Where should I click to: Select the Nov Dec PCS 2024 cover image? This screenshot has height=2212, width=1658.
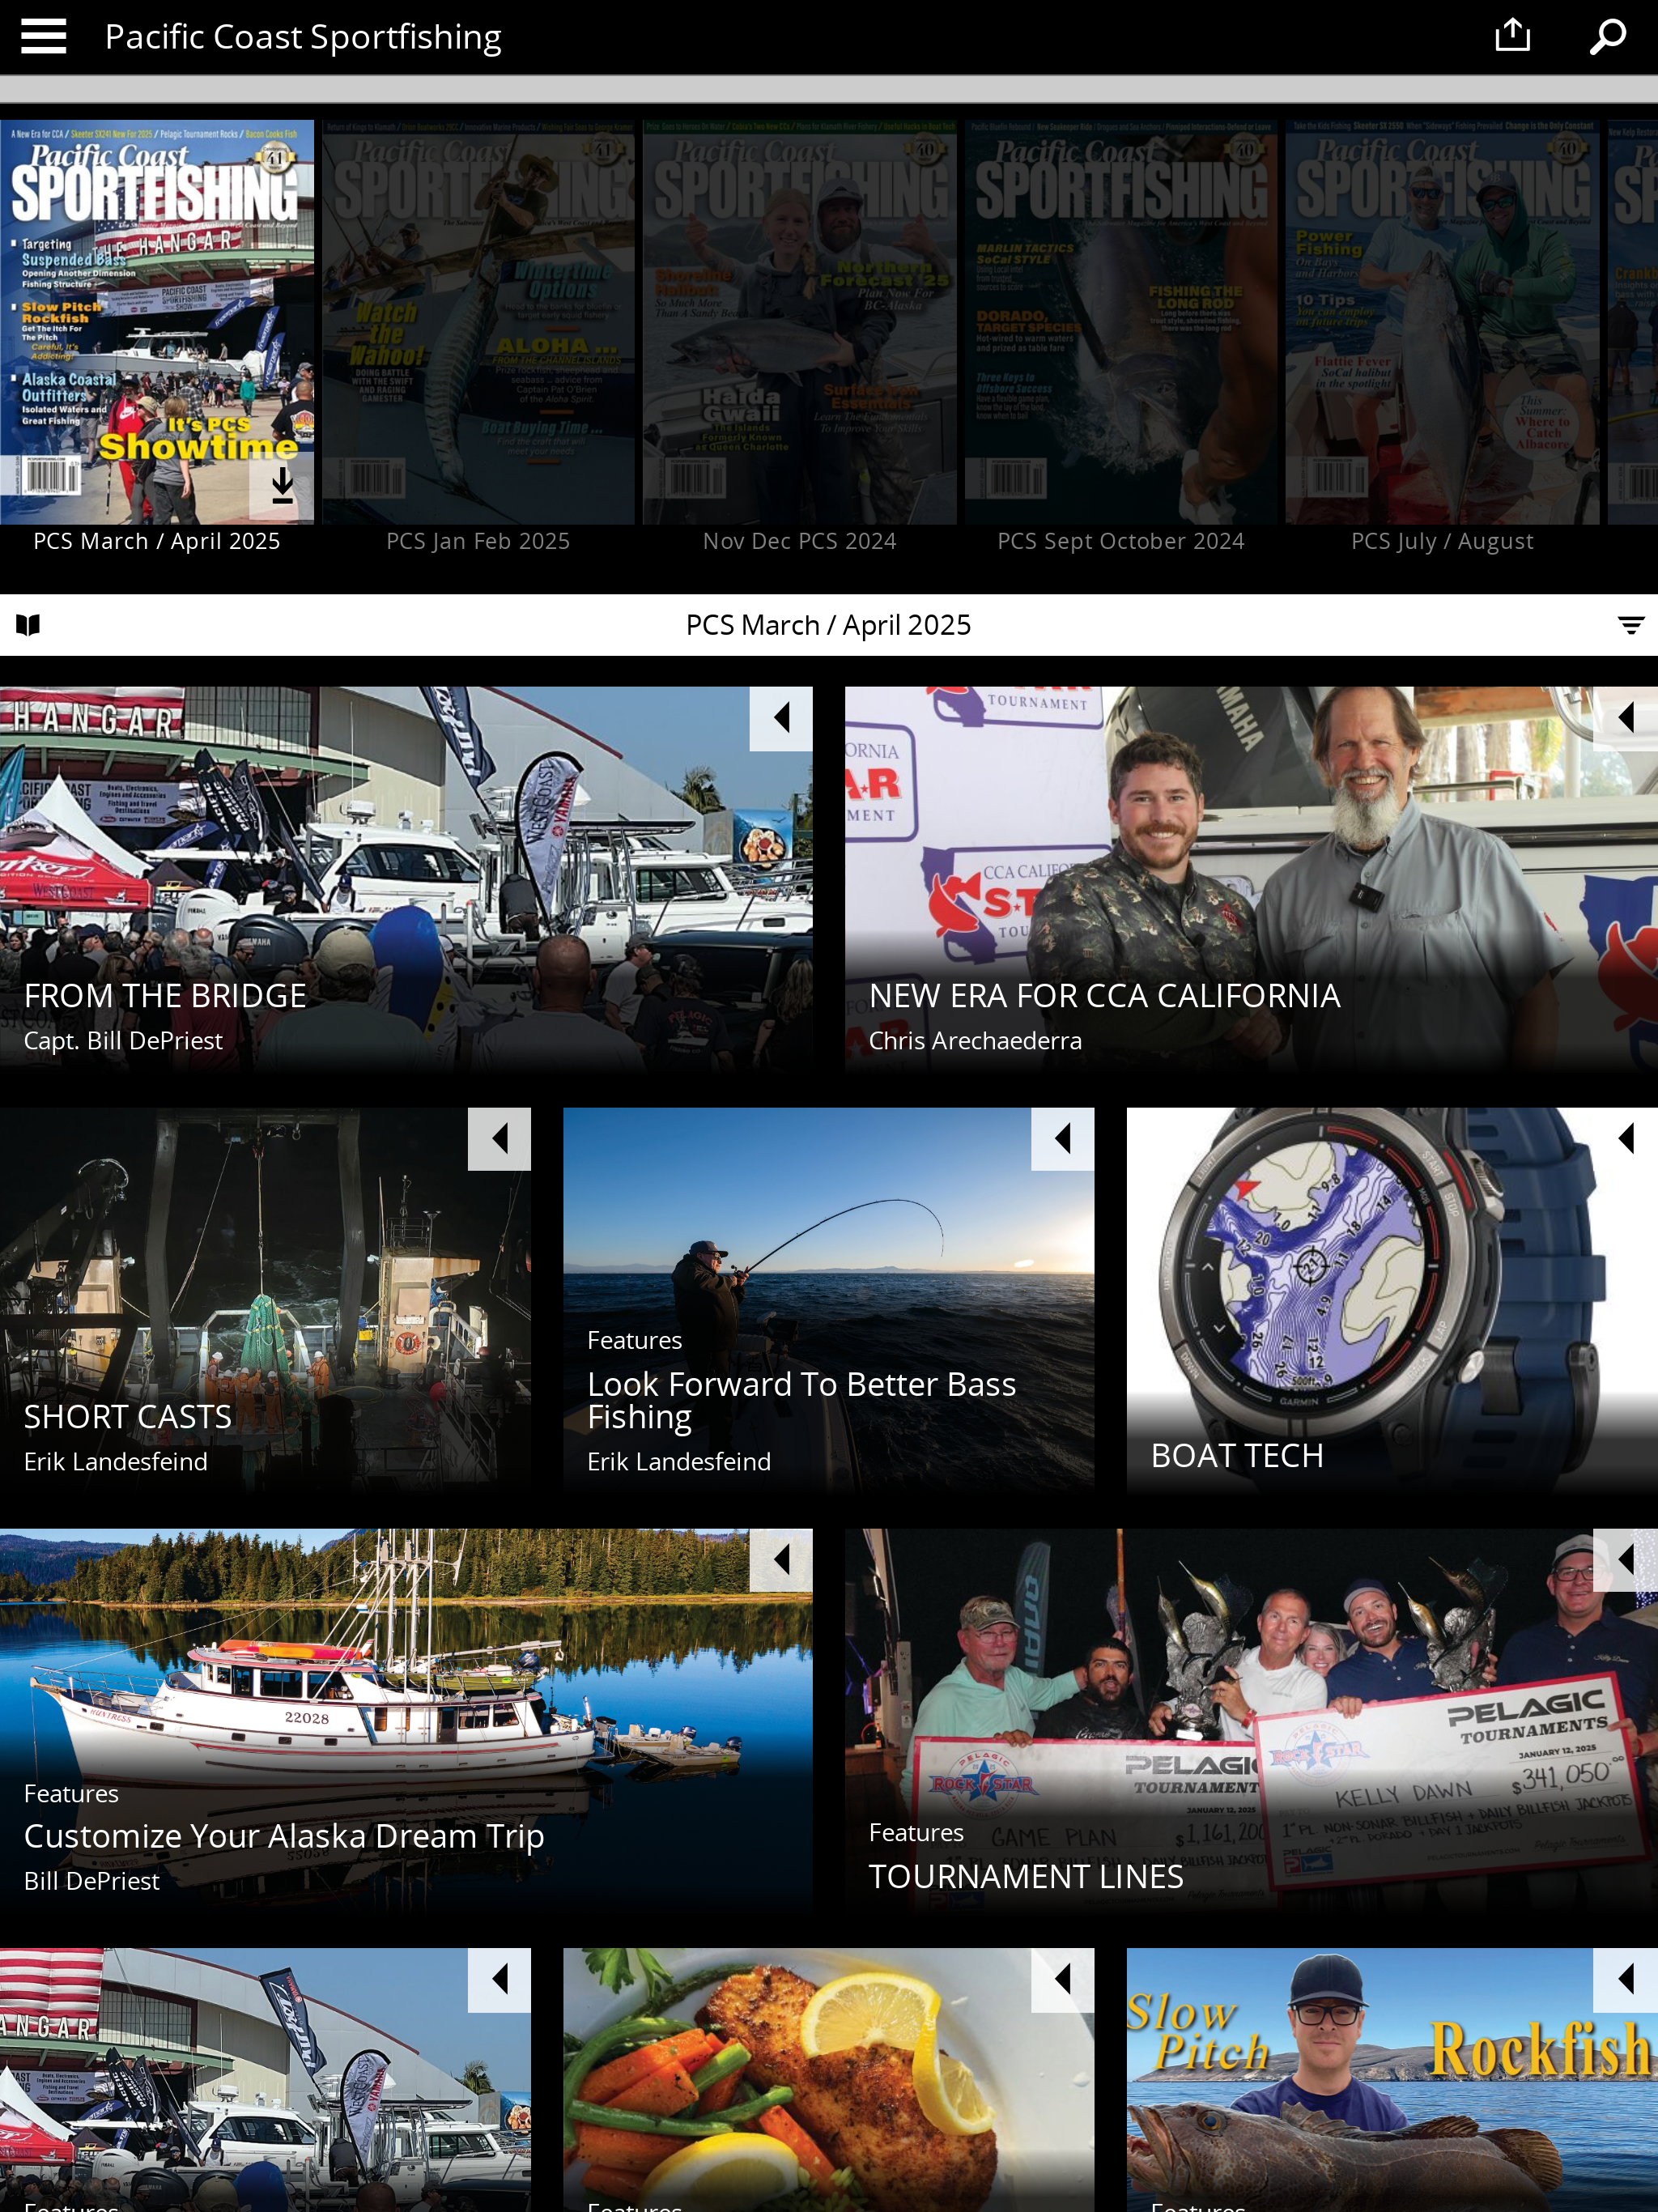coord(800,322)
